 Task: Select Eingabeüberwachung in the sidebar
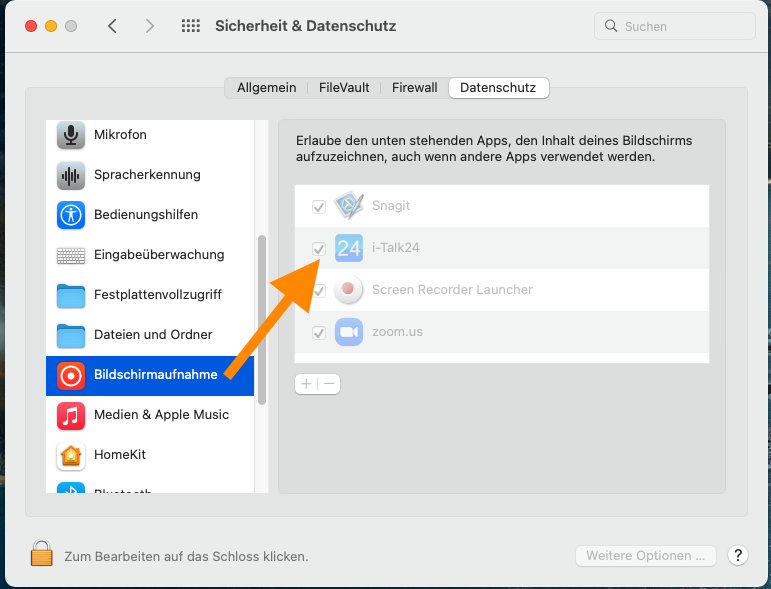tap(159, 255)
